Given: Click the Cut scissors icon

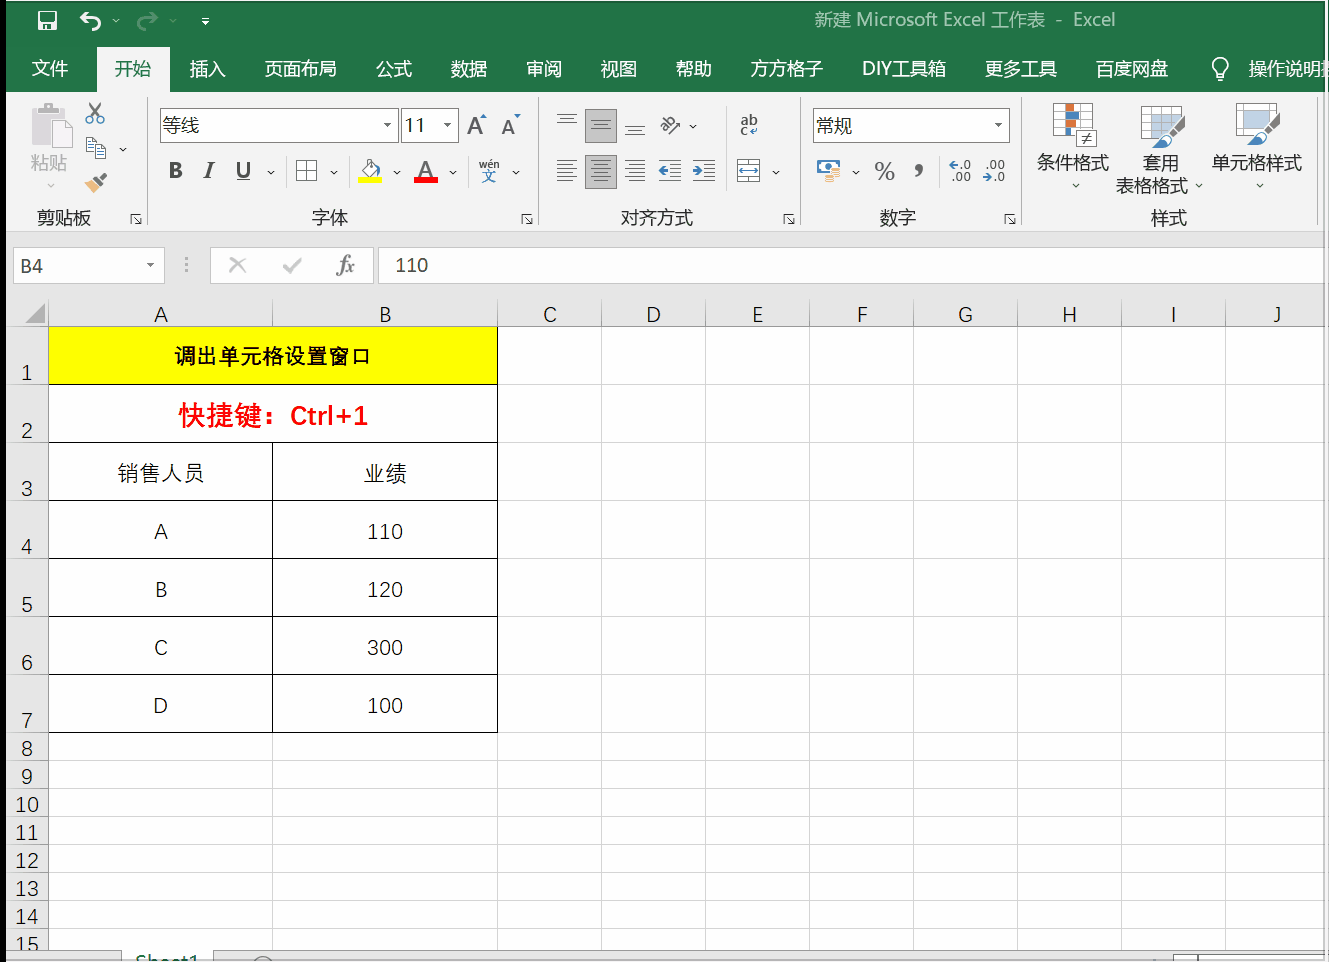Looking at the screenshot, I should pyautogui.click(x=95, y=113).
